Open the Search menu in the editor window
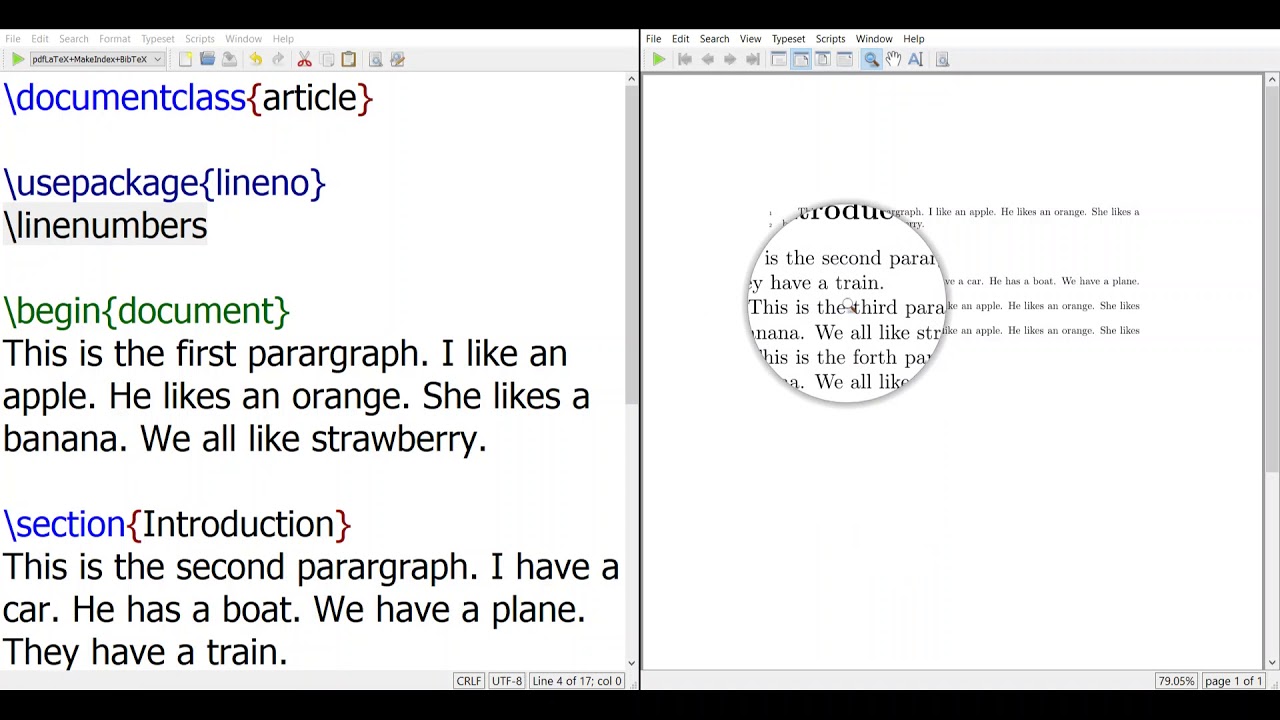The image size is (1280, 720). (74, 39)
